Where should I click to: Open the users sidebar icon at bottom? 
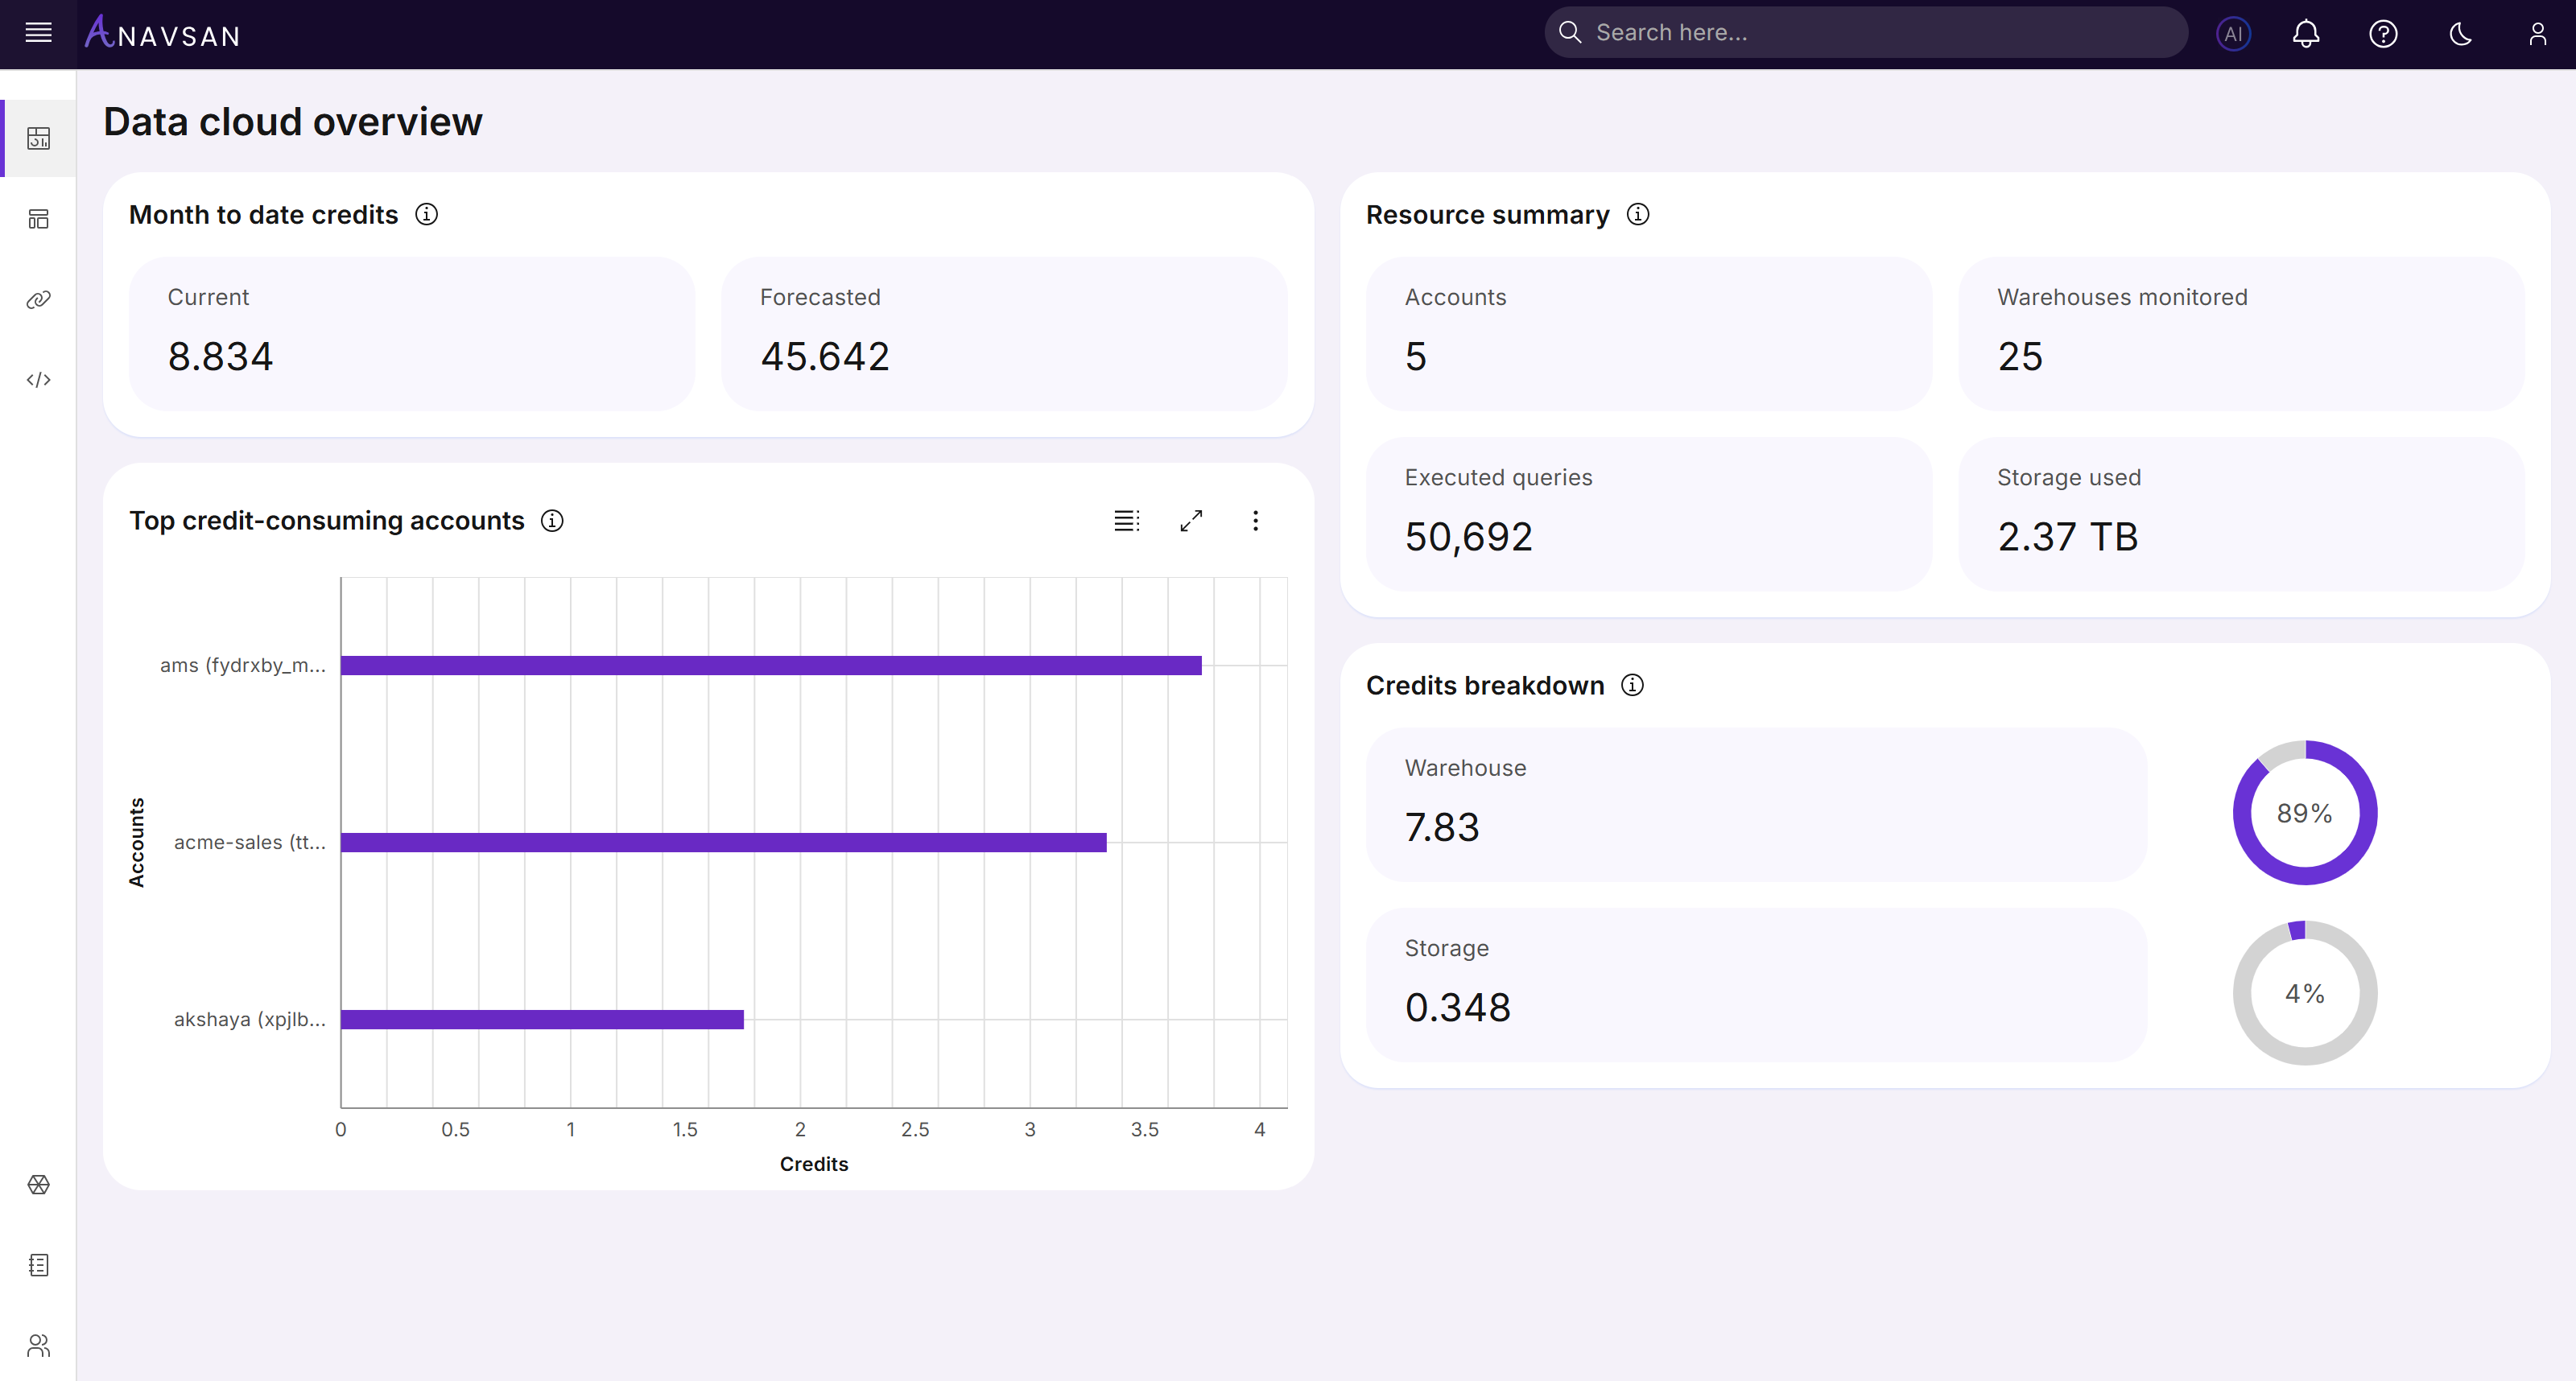[38, 1345]
